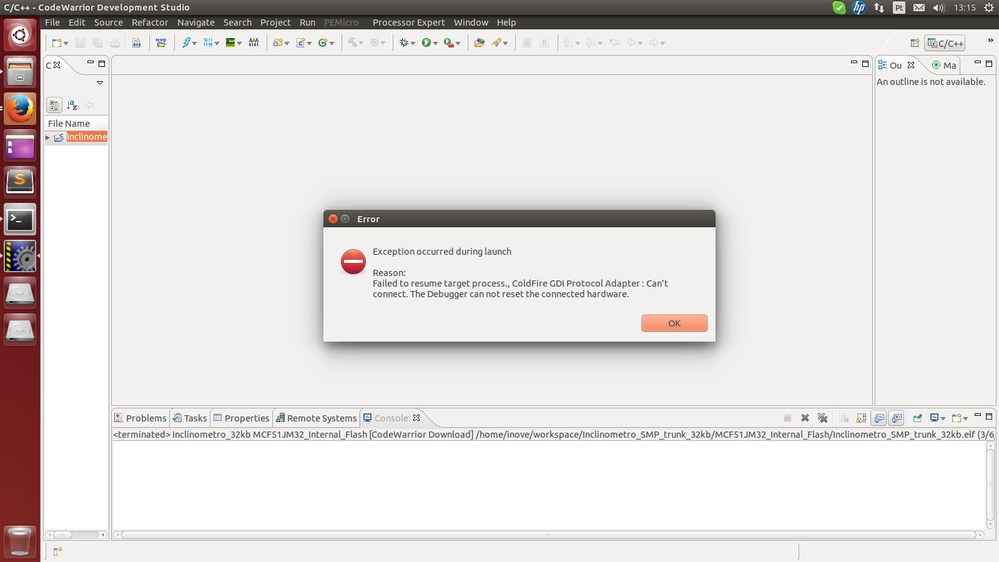Switch to the Properties tab
This screenshot has width=999, height=562.
[x=241, y=418]
